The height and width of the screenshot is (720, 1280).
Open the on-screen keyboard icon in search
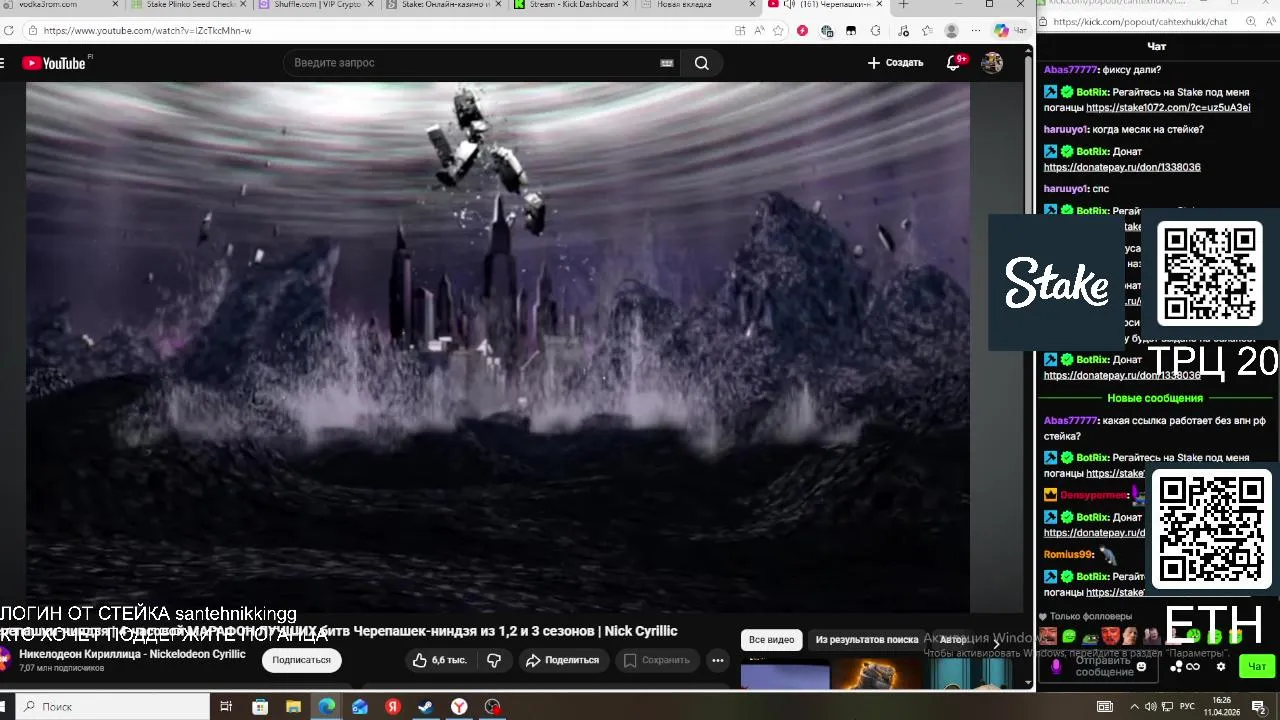(x=667, y=63)
